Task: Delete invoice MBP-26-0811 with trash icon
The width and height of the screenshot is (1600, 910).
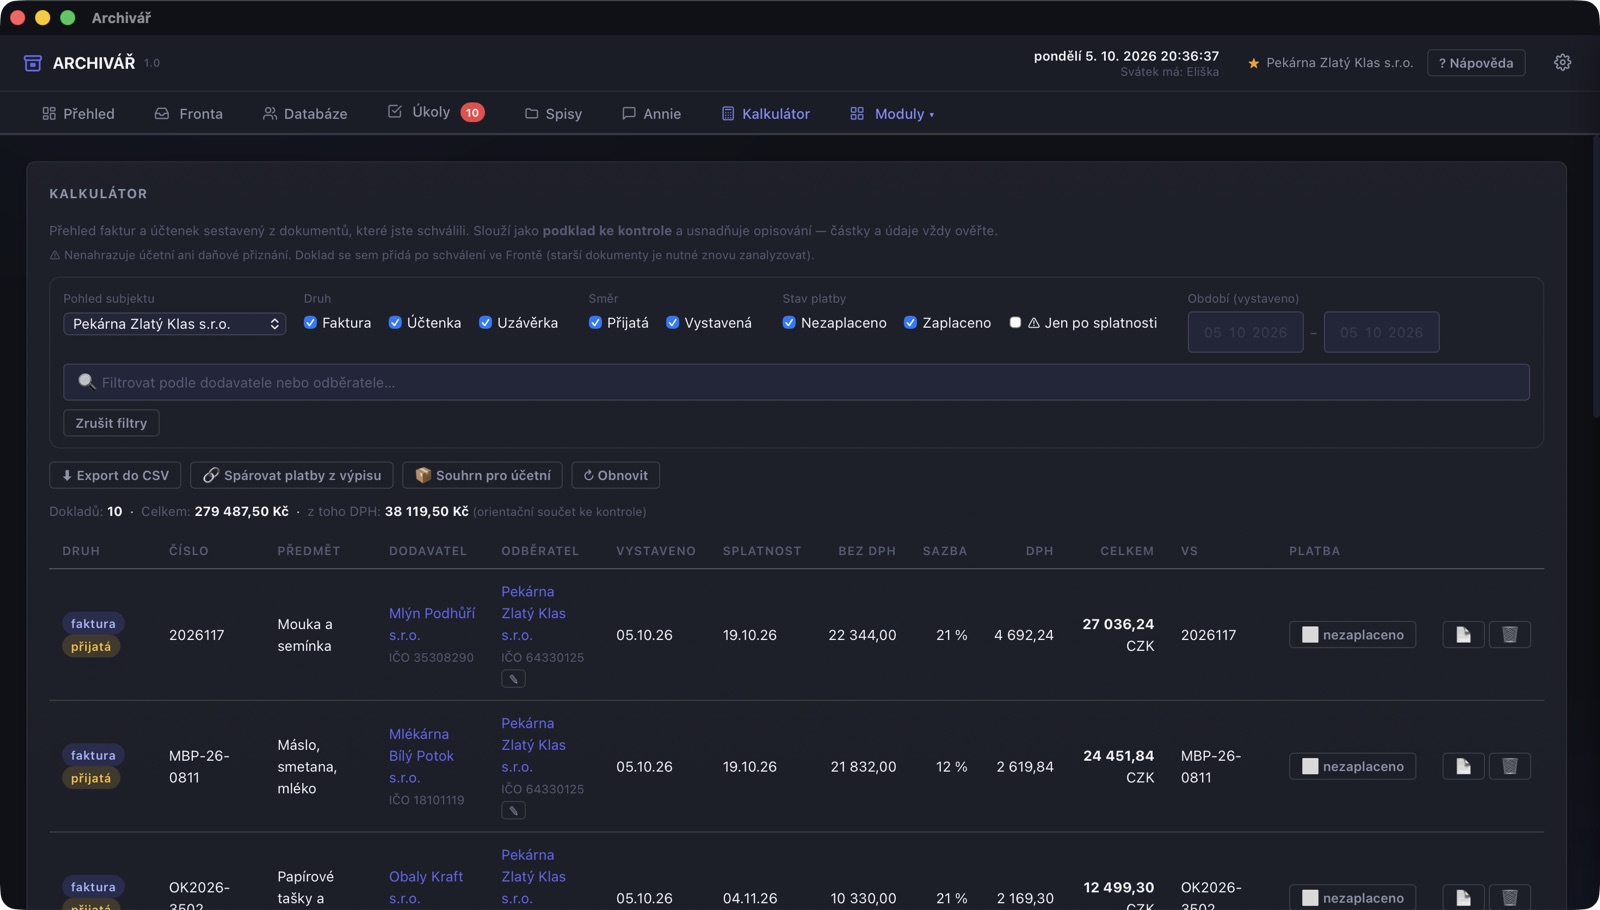Action: (x=1509, y=766)
